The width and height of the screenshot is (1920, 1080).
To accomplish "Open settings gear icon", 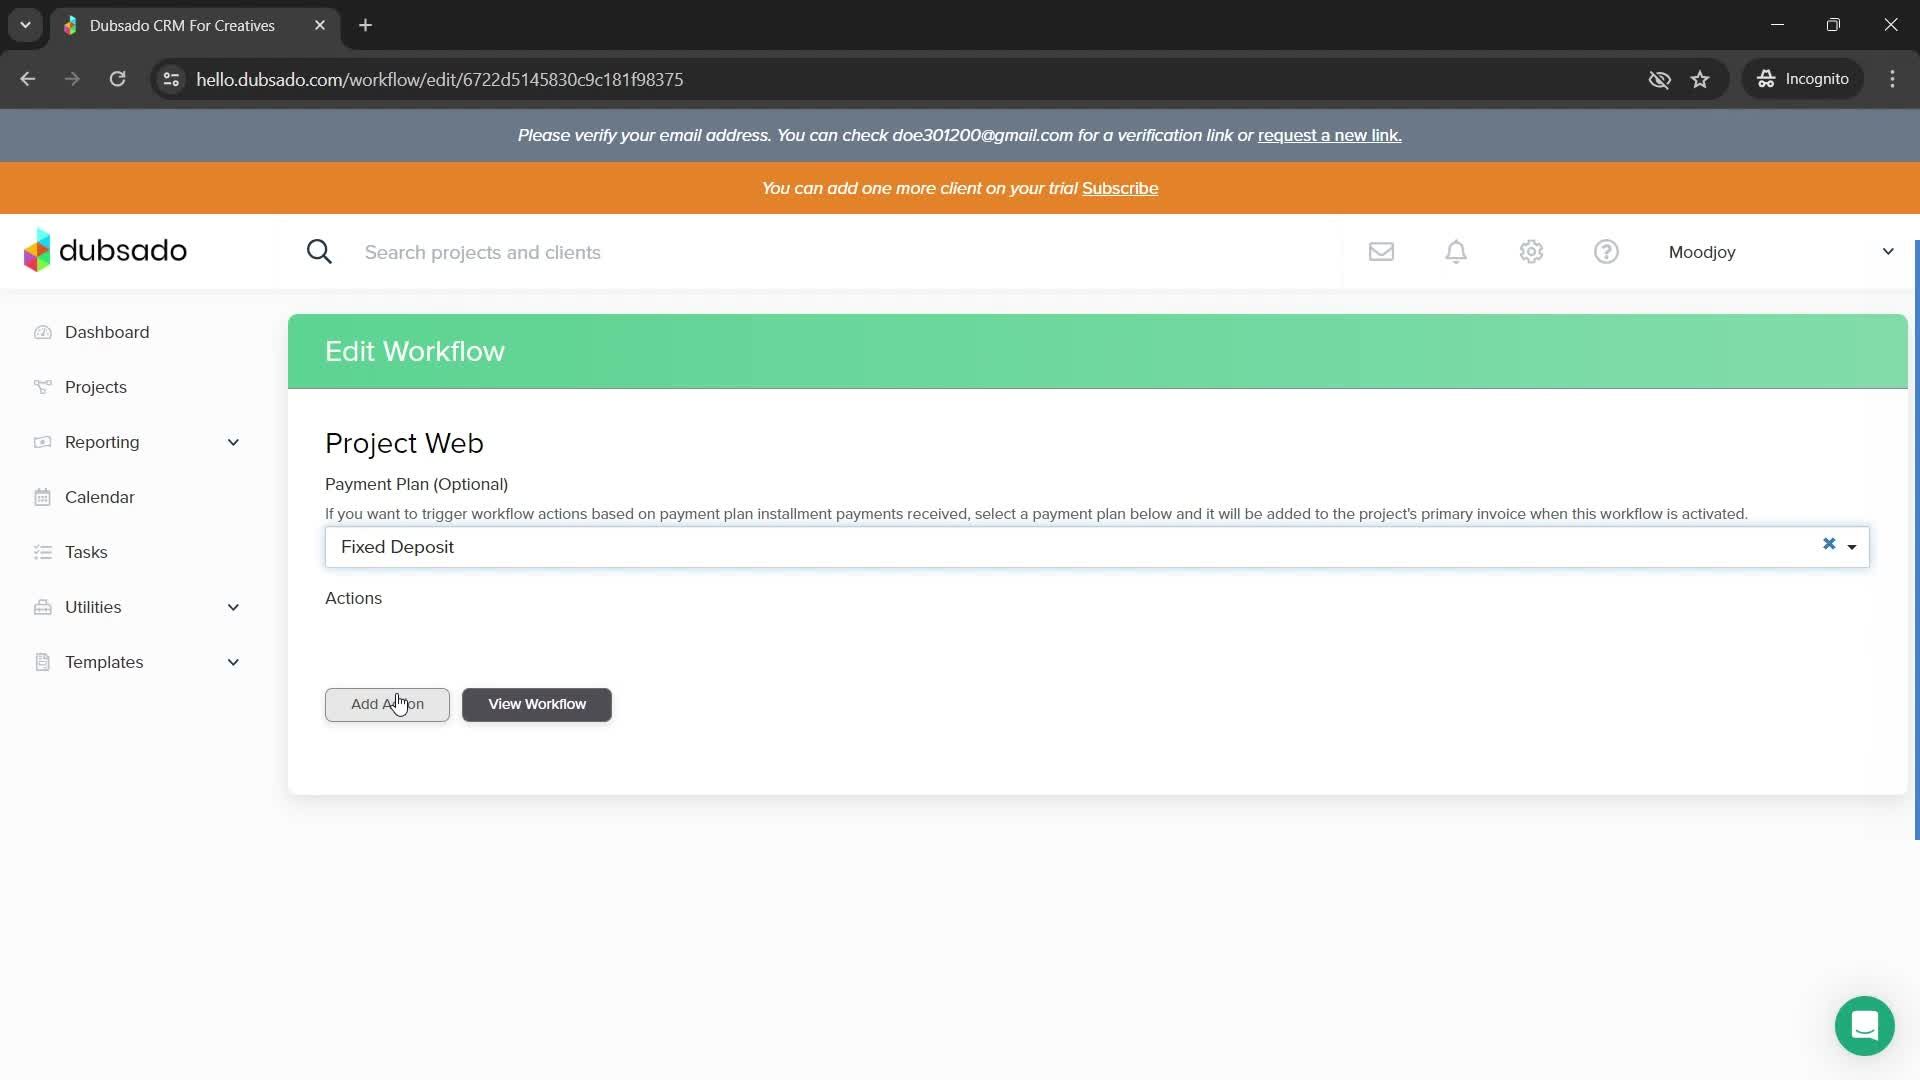I will [x=1531, y=252].
